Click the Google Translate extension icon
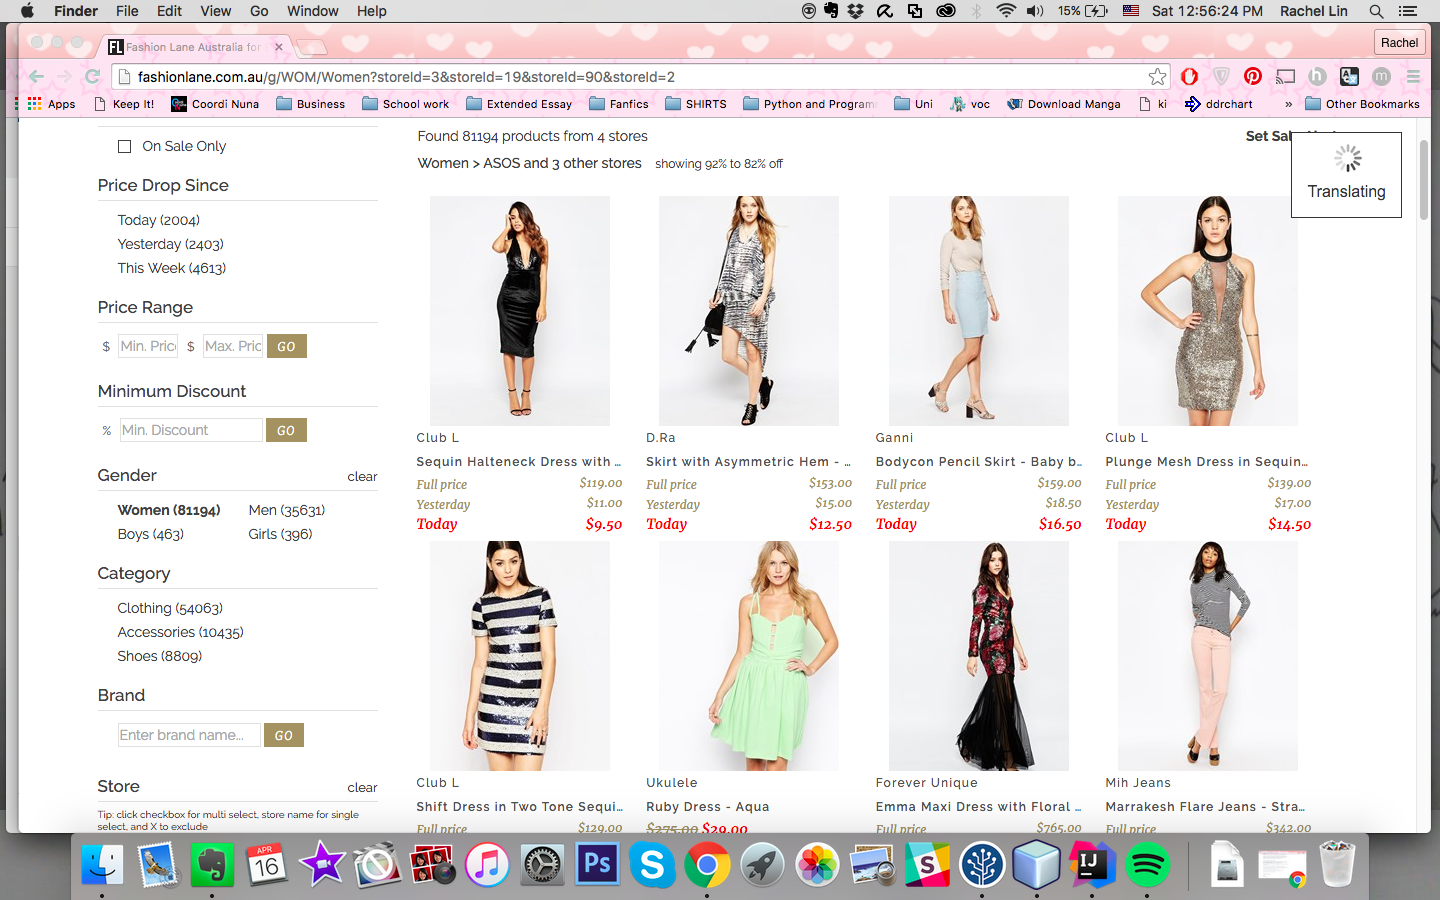Viewport: 1440px width, 900px height. pos(1349,76)
